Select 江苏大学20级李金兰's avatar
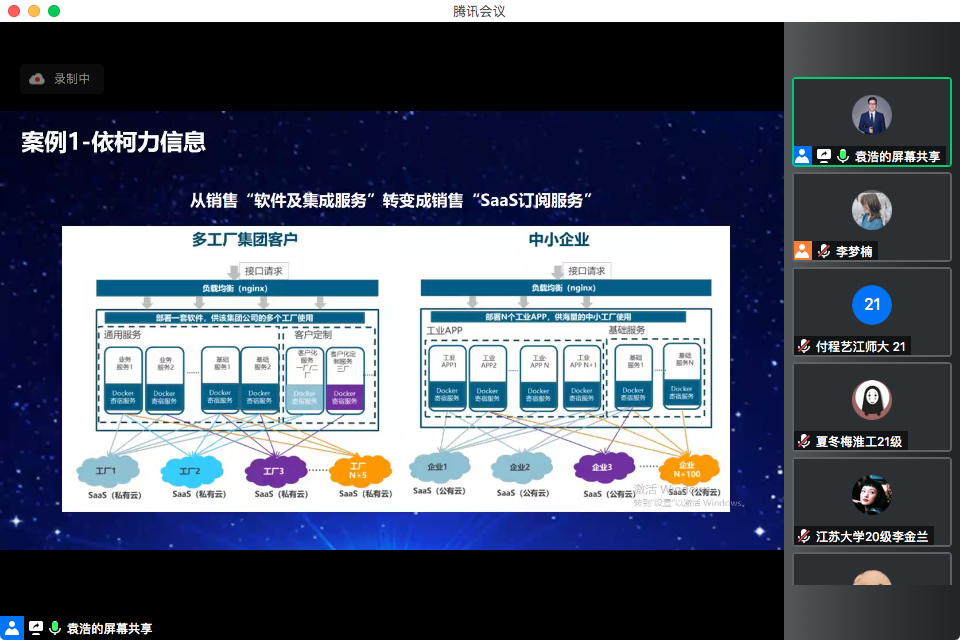The width and height of the screenshot is (960, 640). point(871,494)
